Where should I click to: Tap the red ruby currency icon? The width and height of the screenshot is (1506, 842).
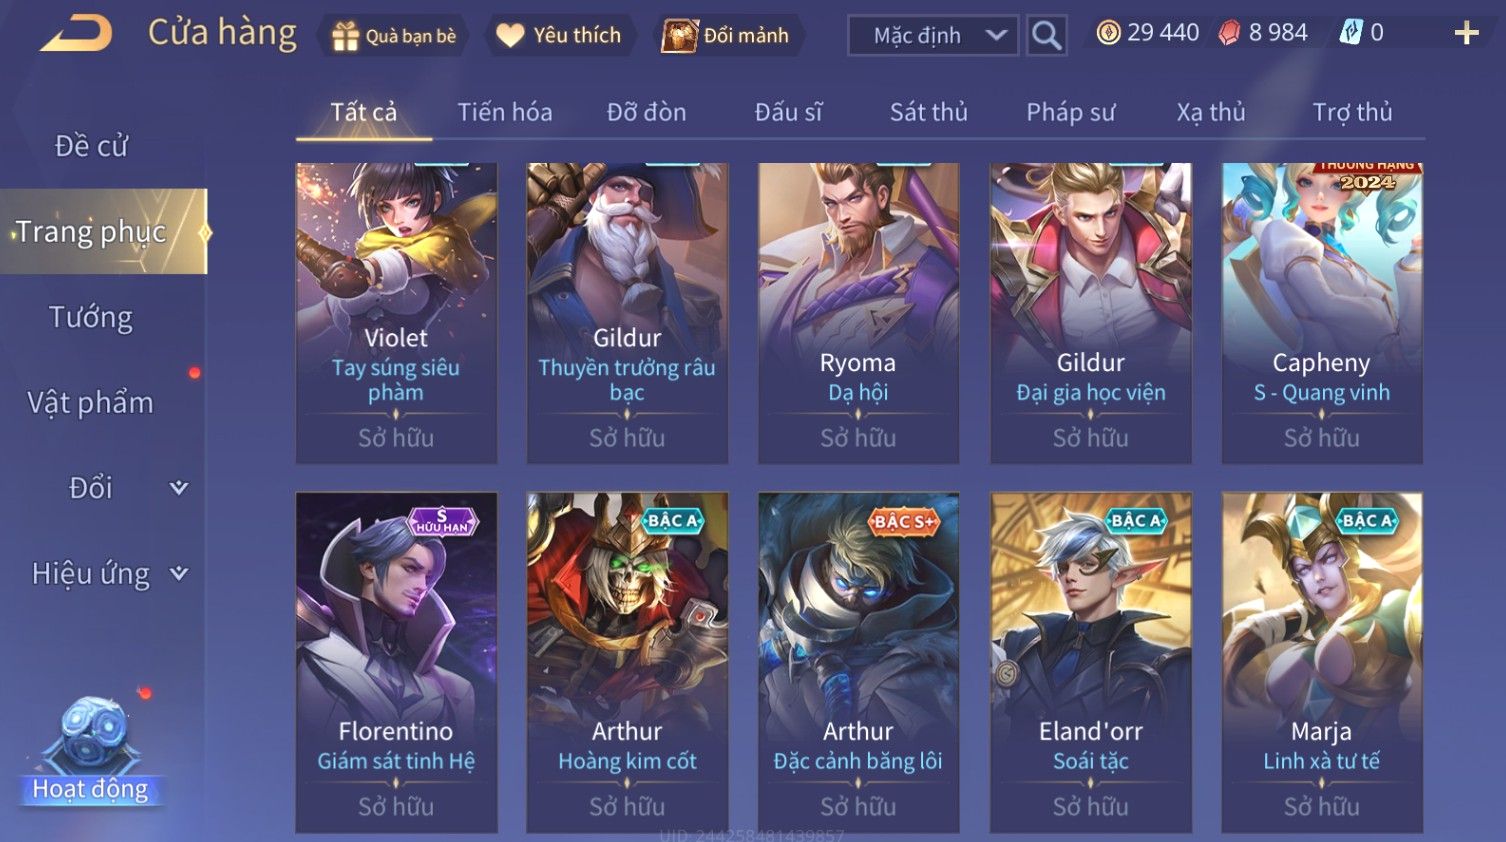[x=1229, y=33]
